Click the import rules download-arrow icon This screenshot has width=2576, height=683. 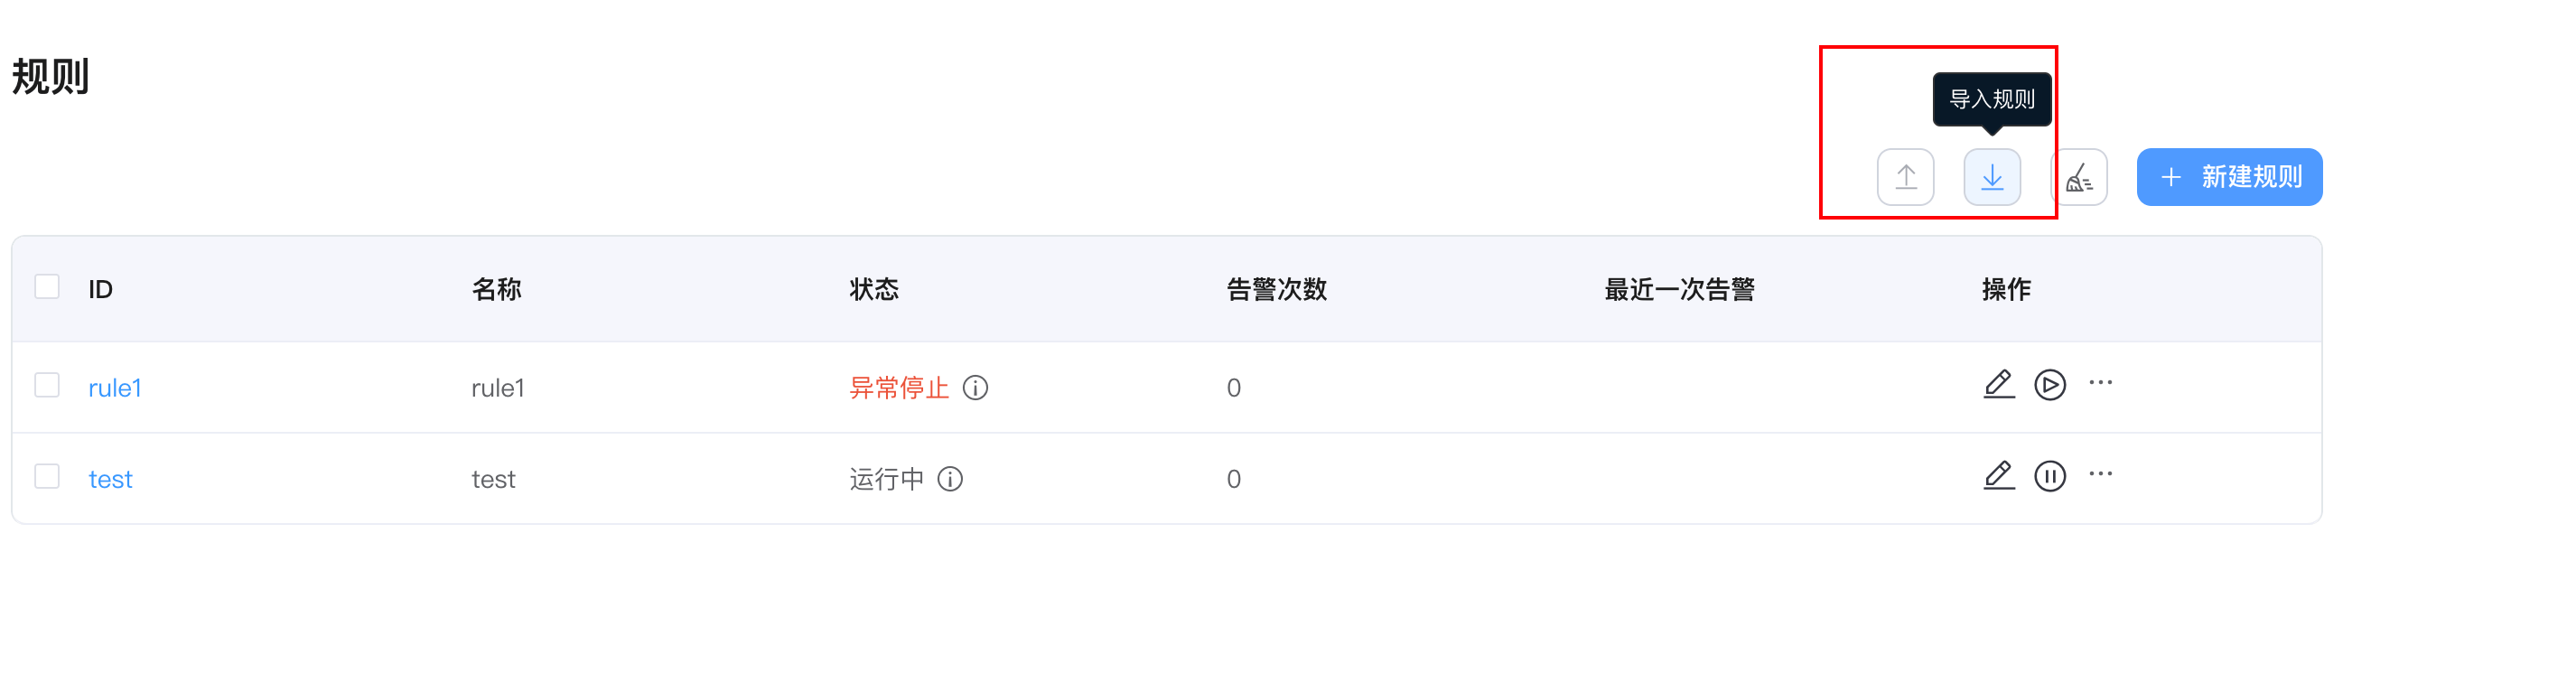click(1991, 177)
